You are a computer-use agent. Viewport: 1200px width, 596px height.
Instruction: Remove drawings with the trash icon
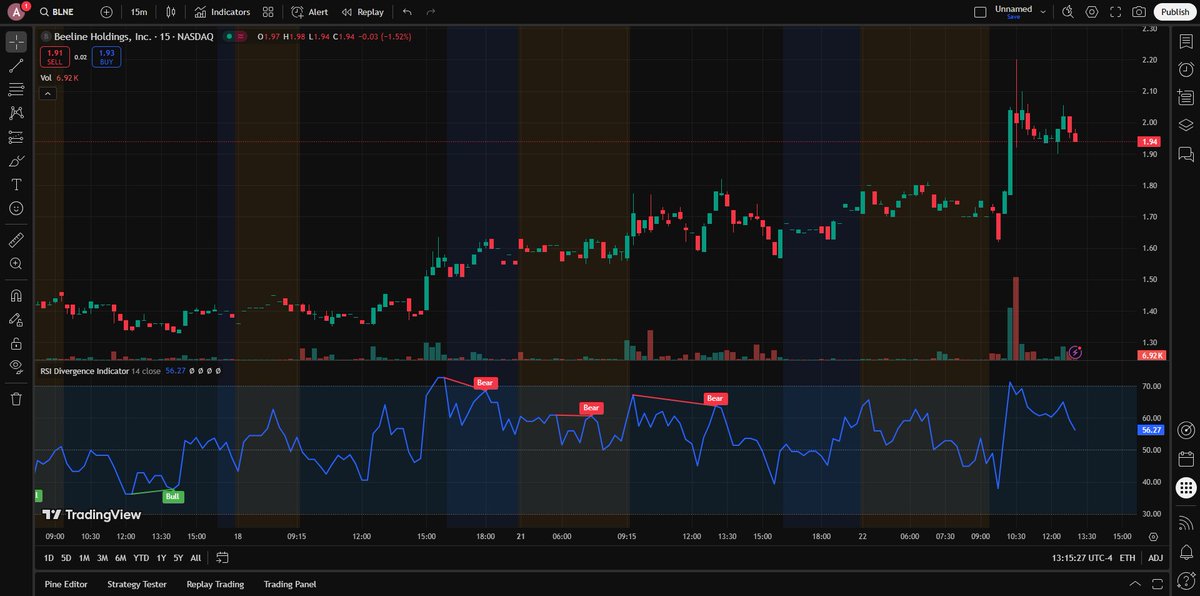click(16, 399)
